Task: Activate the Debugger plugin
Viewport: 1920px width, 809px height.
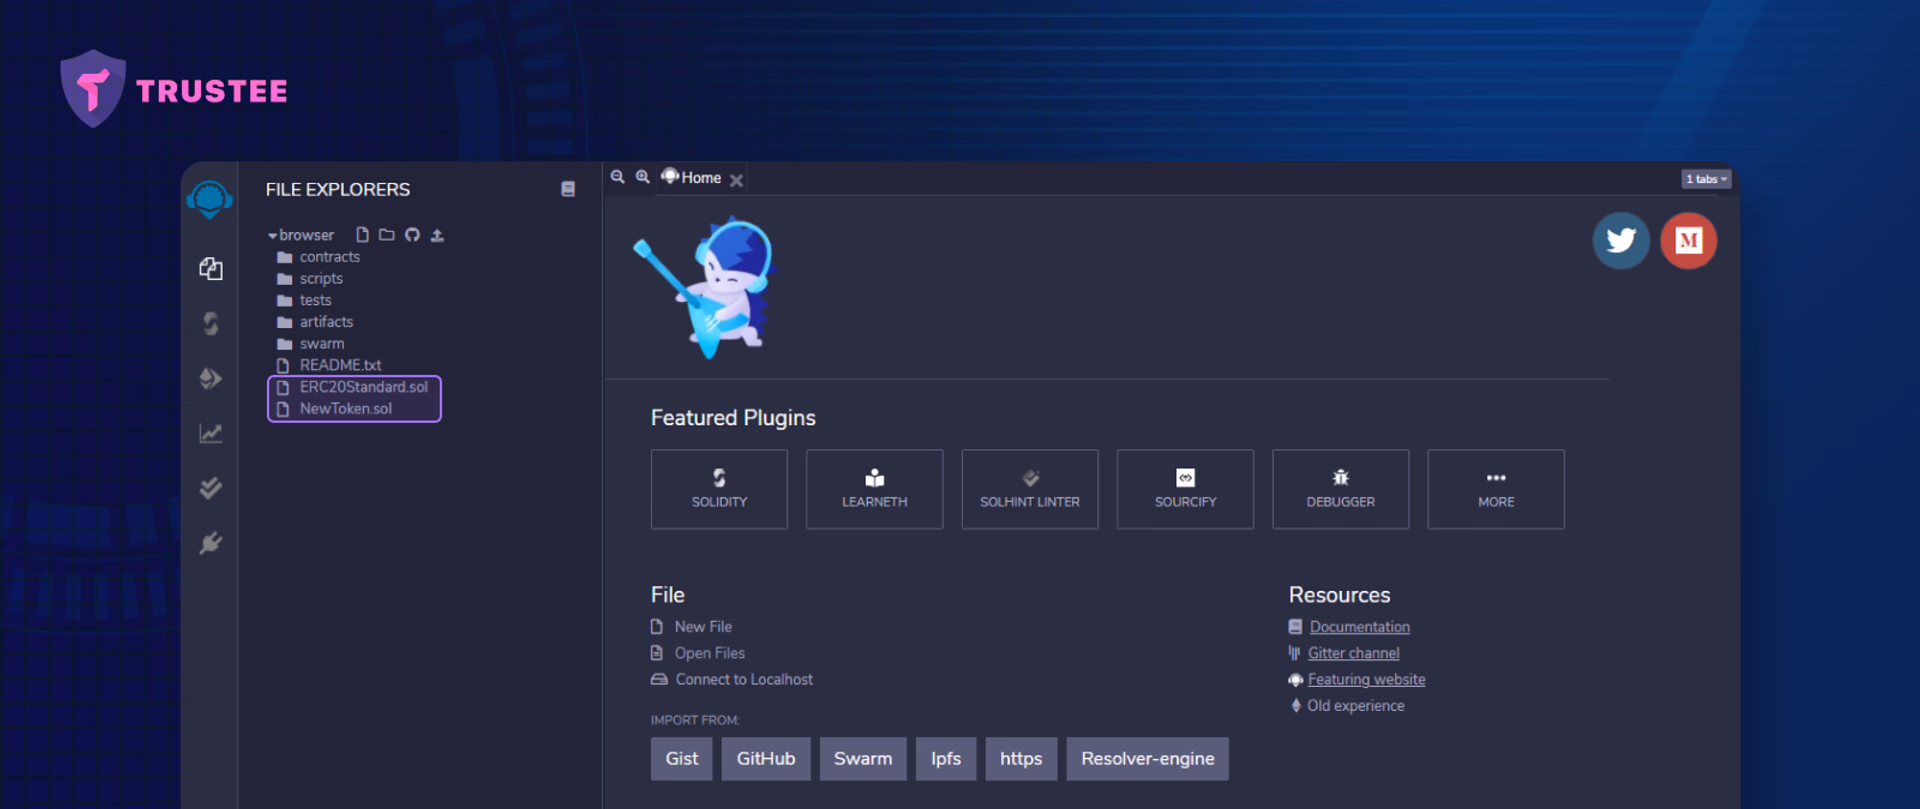Action: [1340, 489]
